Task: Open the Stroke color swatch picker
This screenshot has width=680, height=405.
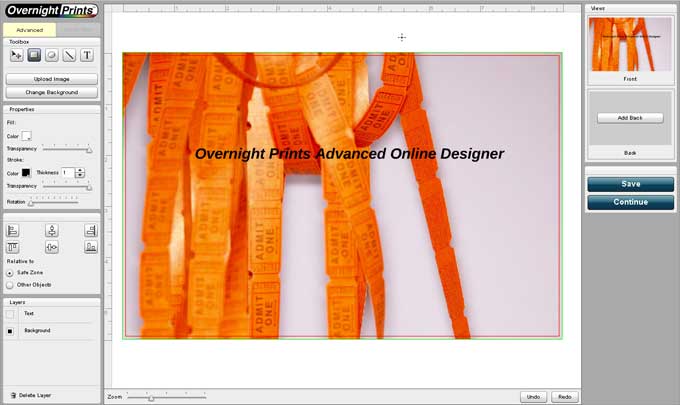Action: click(x=26, y=173)
